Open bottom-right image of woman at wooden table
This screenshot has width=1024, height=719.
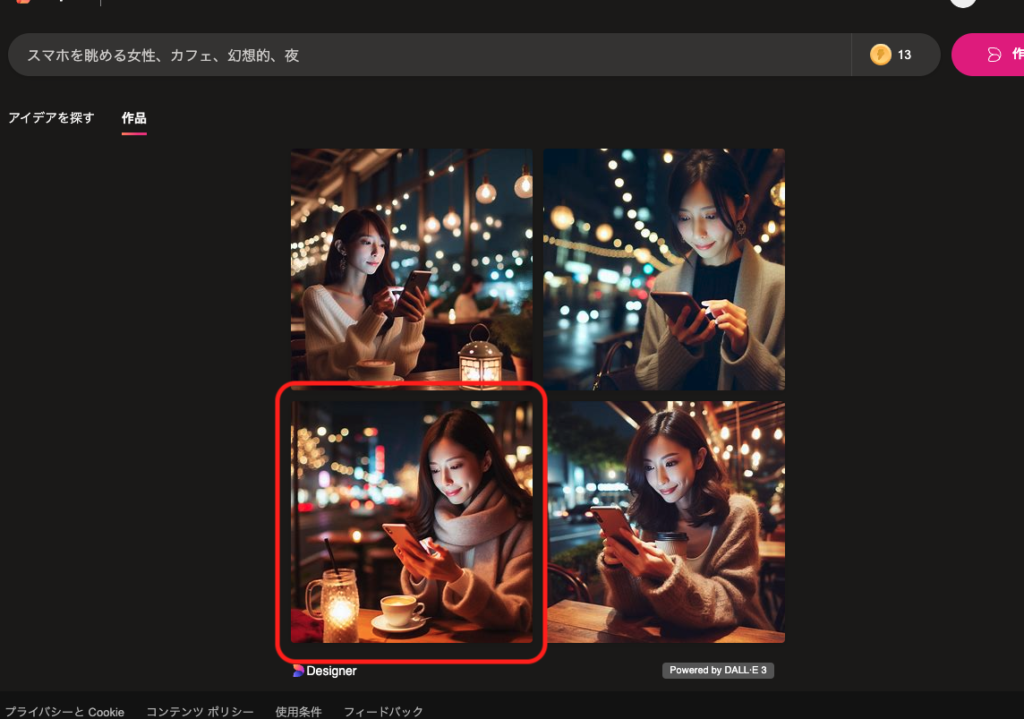[x=664, y=522]
